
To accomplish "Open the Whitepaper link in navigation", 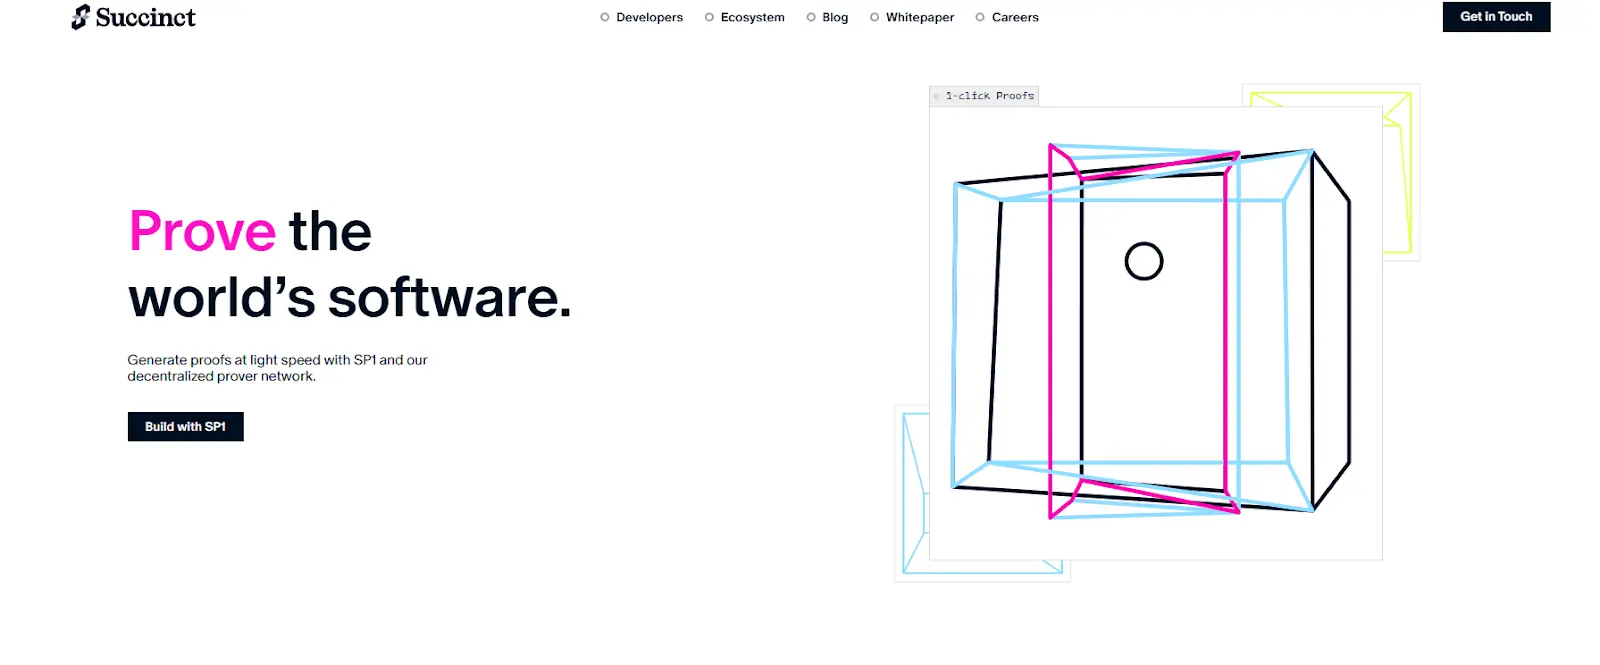I will pyautogui.click(x=920, y=17).
